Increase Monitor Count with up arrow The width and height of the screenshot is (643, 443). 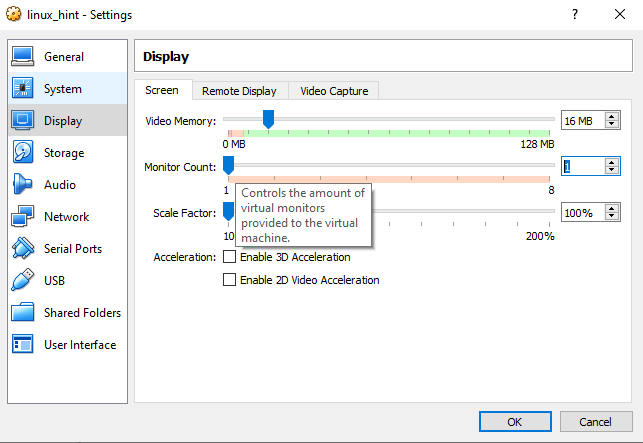(x=612, y=163)
